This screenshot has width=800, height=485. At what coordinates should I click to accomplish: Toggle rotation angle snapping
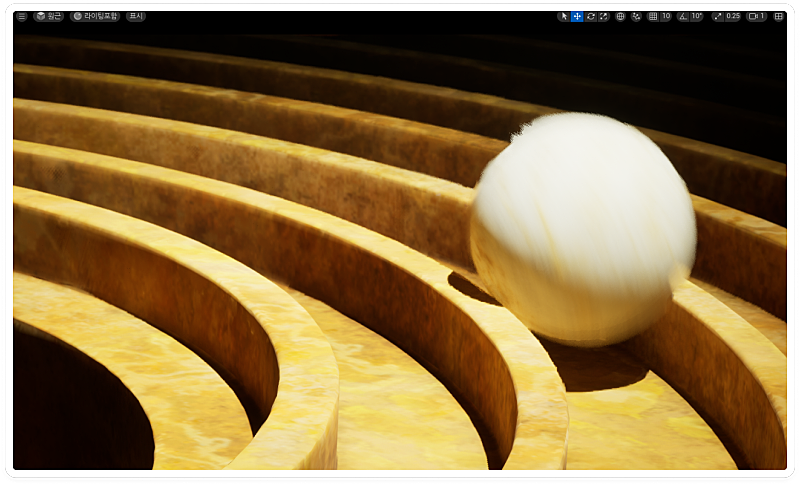684,16
